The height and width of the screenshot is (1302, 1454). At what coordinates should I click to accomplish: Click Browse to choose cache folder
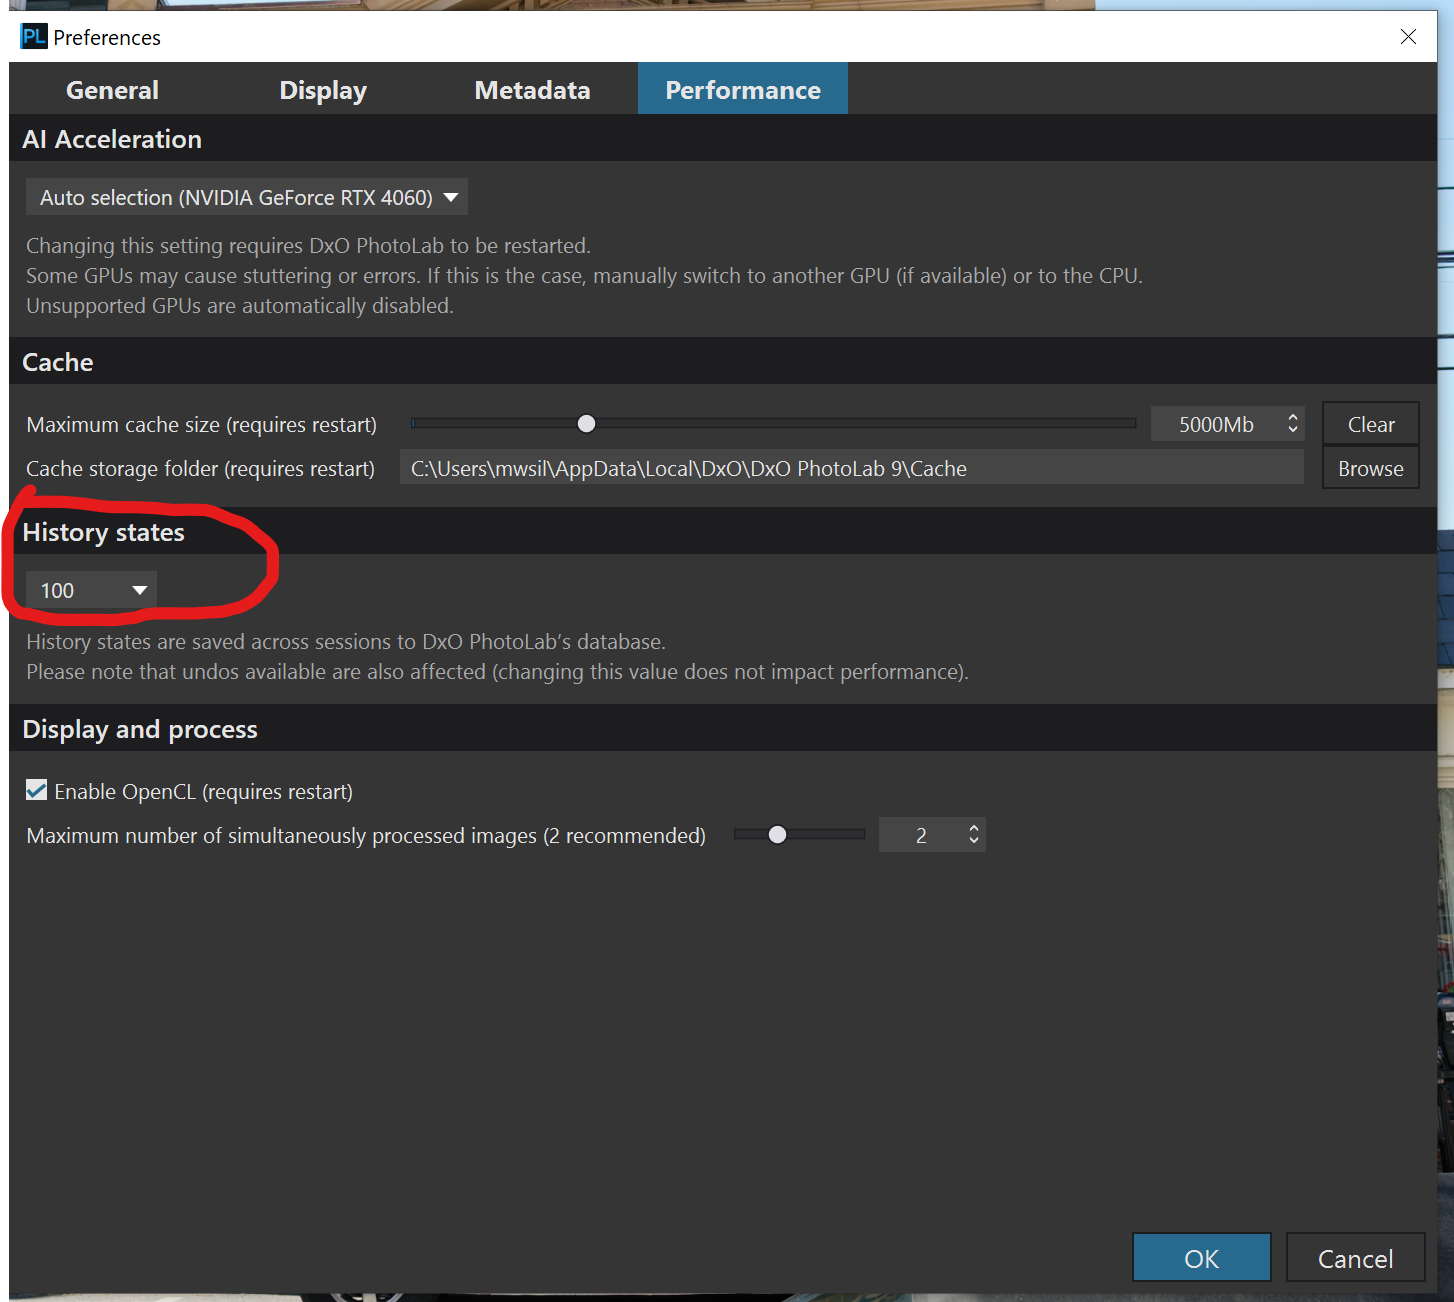click(x=1370, y=469)
